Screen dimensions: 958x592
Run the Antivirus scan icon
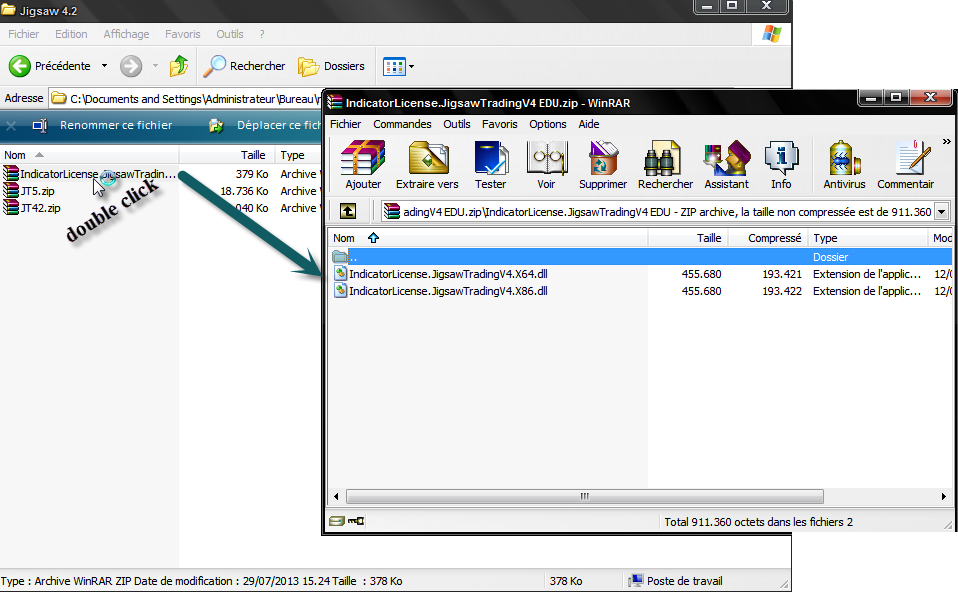click(x=844, y=164)
